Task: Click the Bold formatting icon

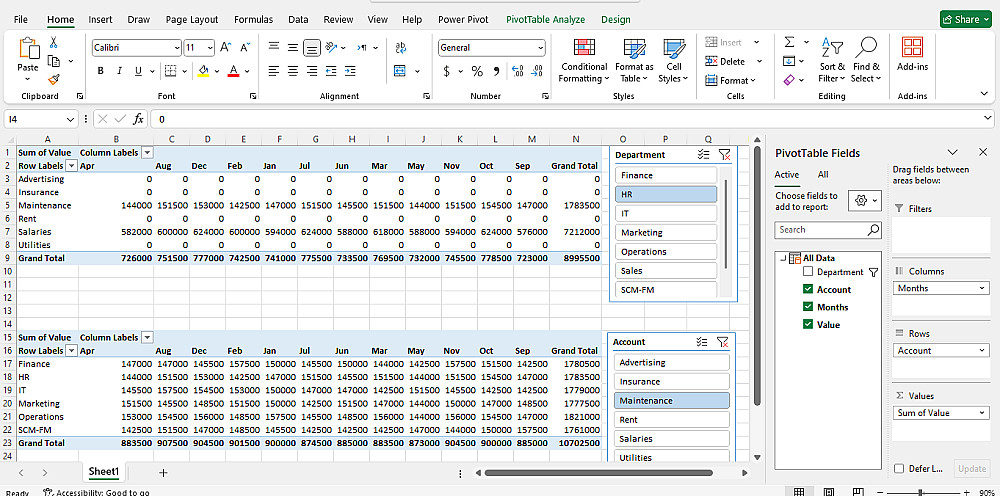Action: coord(100,71)
